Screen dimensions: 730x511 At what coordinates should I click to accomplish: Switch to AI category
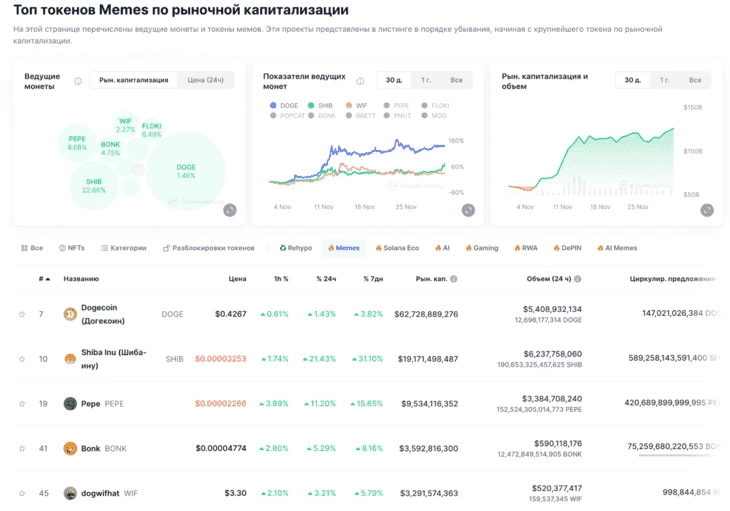442,248
